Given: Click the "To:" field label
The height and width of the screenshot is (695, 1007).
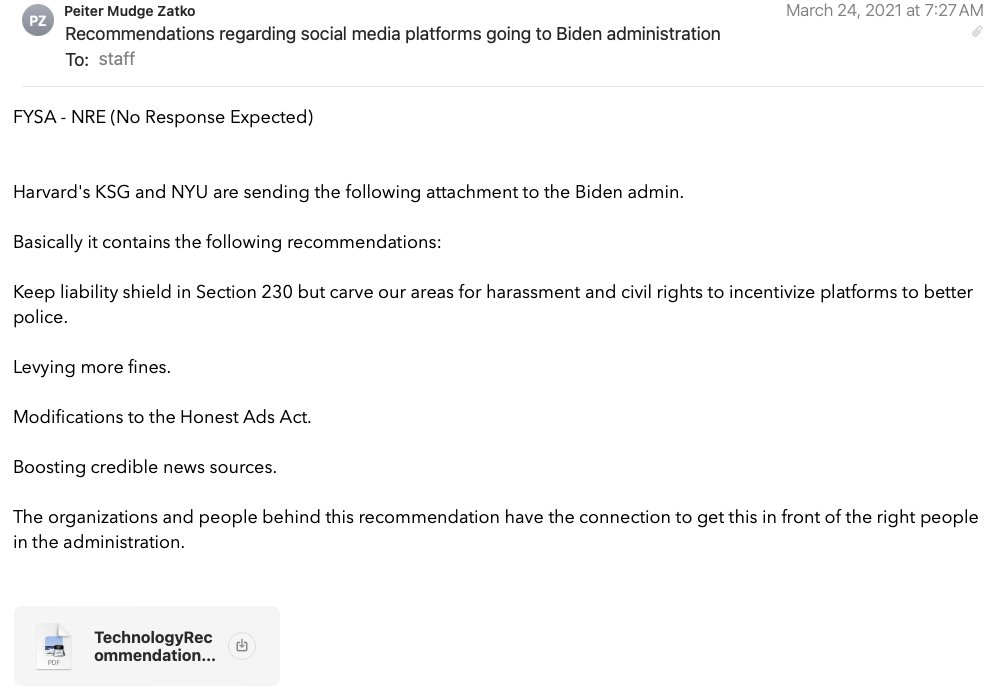Looking at the screenshot, I should (x=77, y=60).
